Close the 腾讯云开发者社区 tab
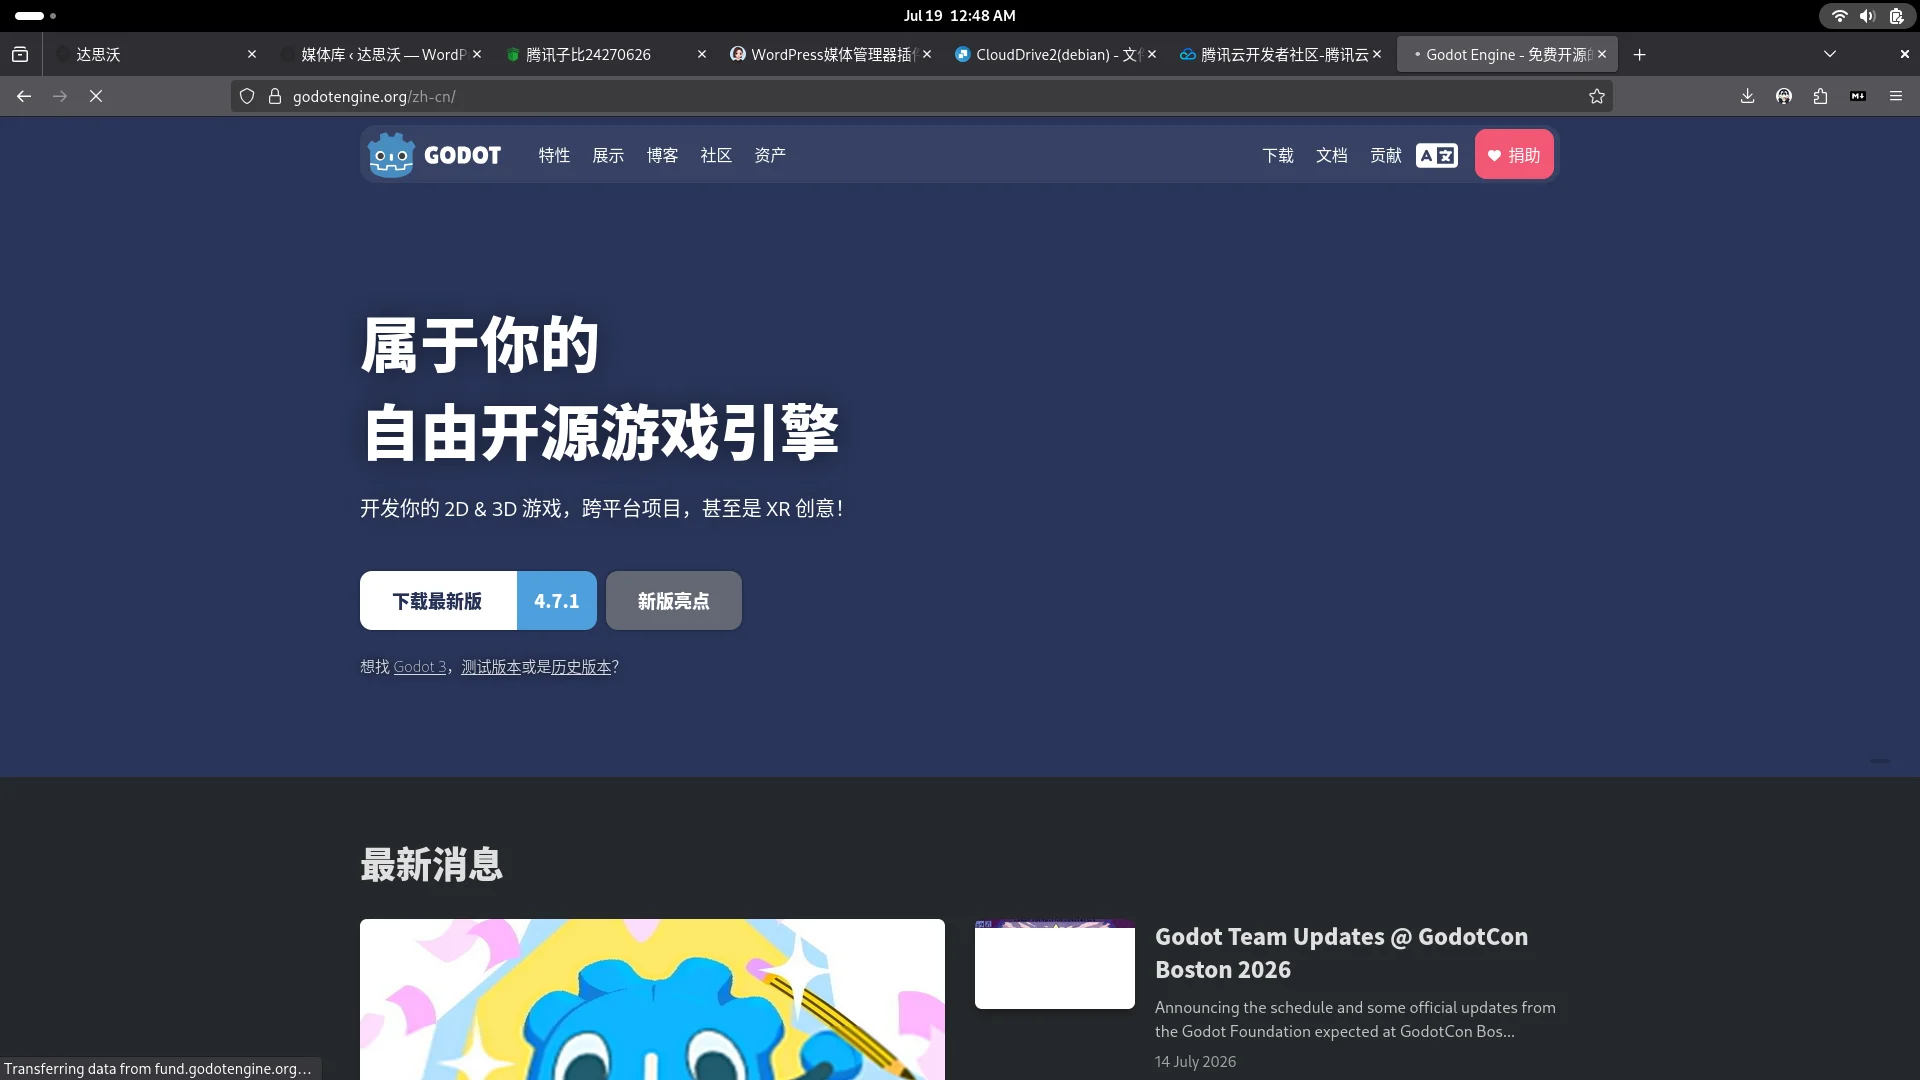The image size is (1920, 1080). coord(1377,54)
